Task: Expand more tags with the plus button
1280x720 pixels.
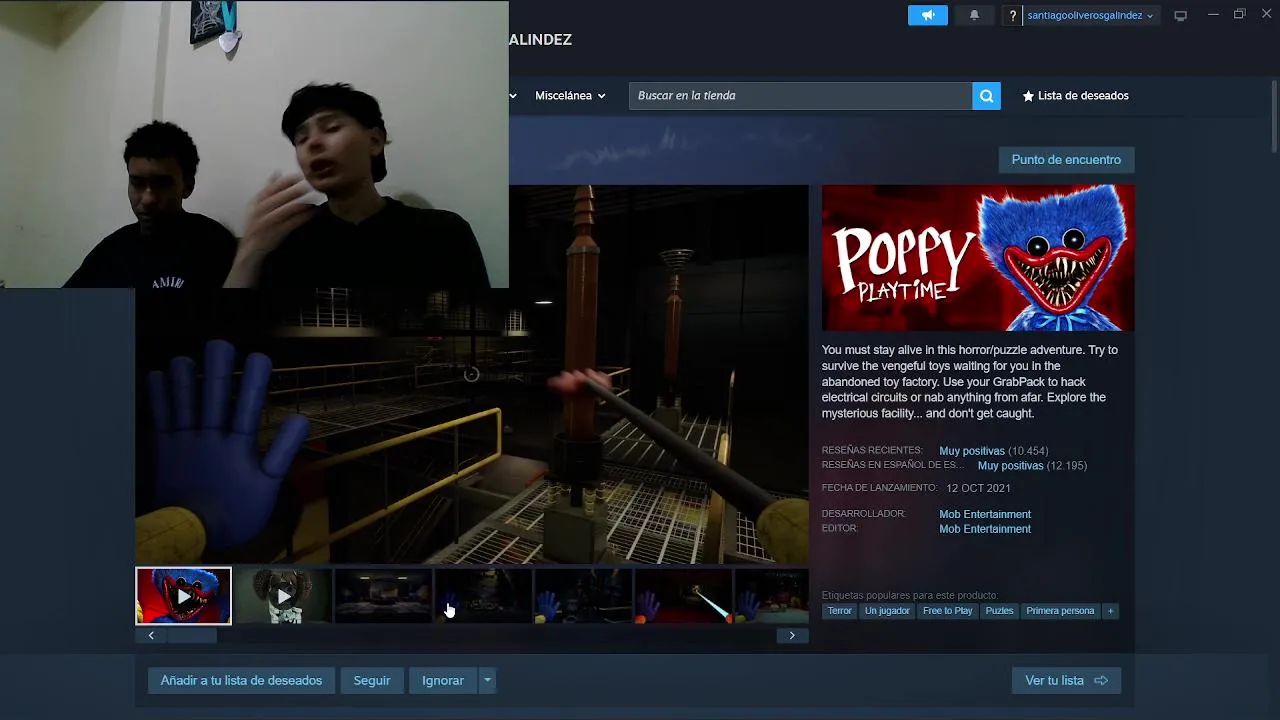Action: click(x=1110, y=611)
